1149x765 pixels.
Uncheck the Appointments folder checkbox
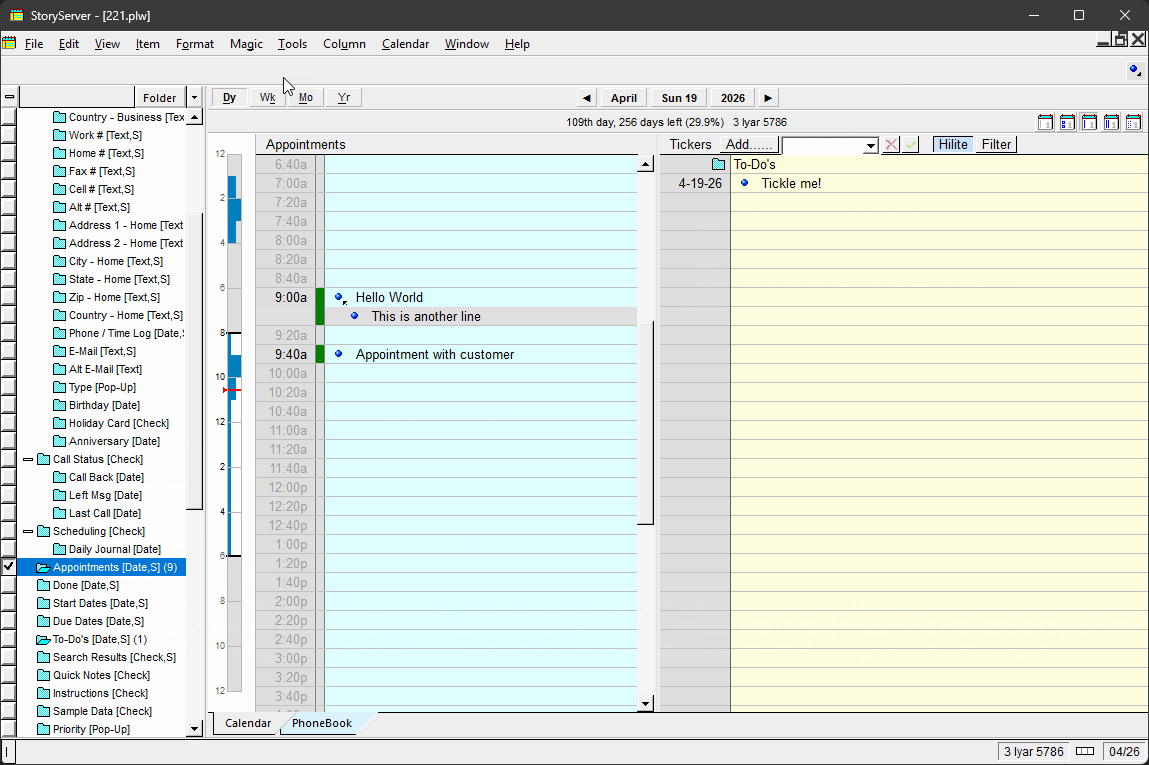[x=9, y=566]
